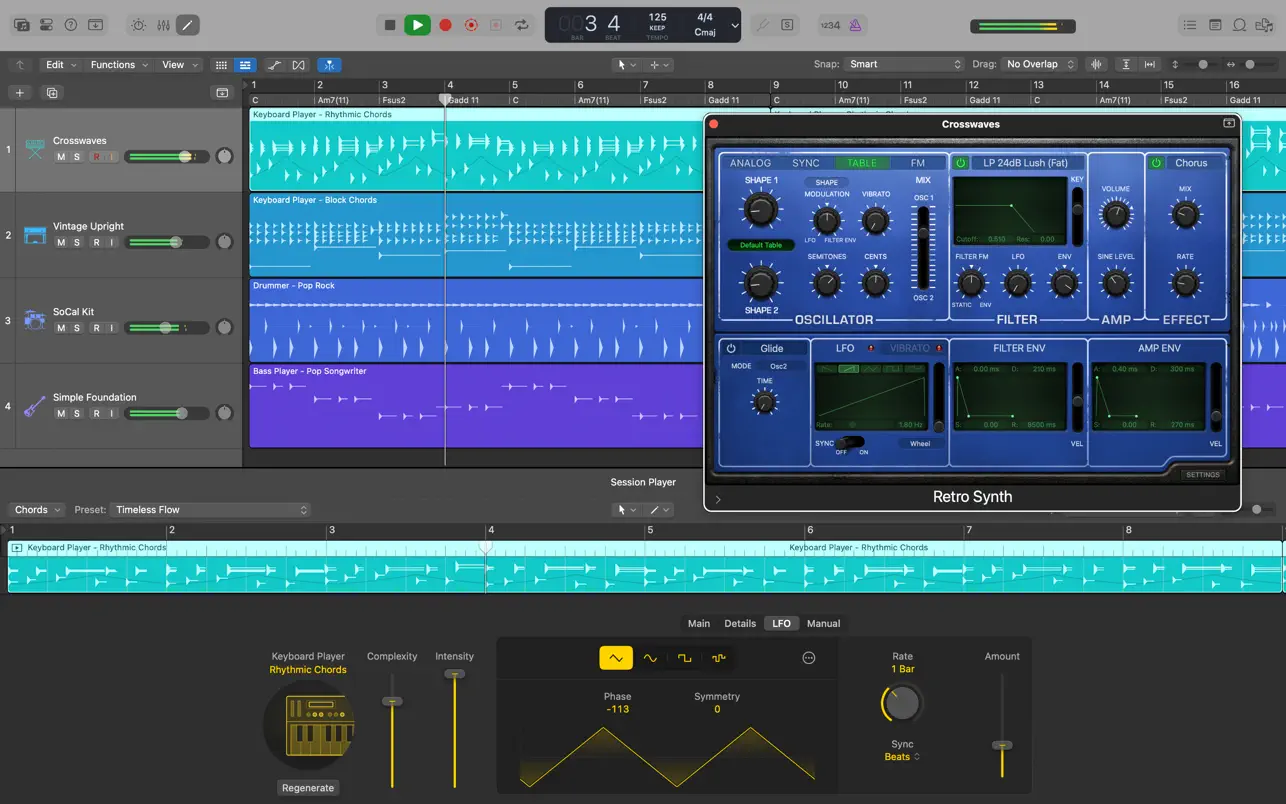Click the Regenerate button under the keyboard player
The width and height of the screenshot is (1286, 804).
point(308,788)
